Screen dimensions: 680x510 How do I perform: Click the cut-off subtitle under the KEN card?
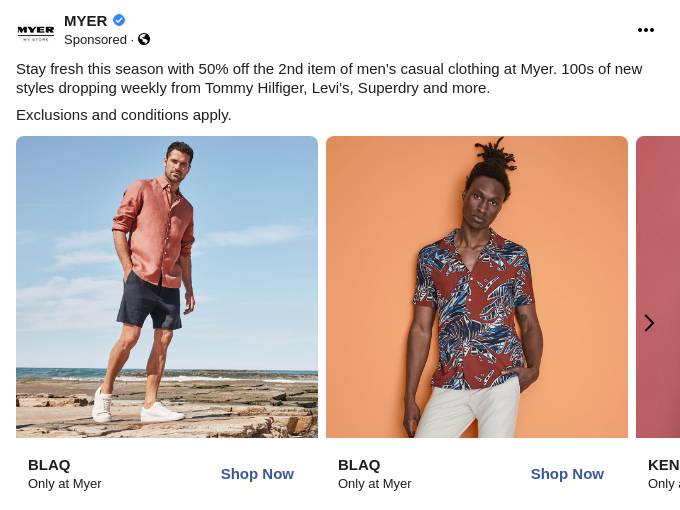[664, 484]
